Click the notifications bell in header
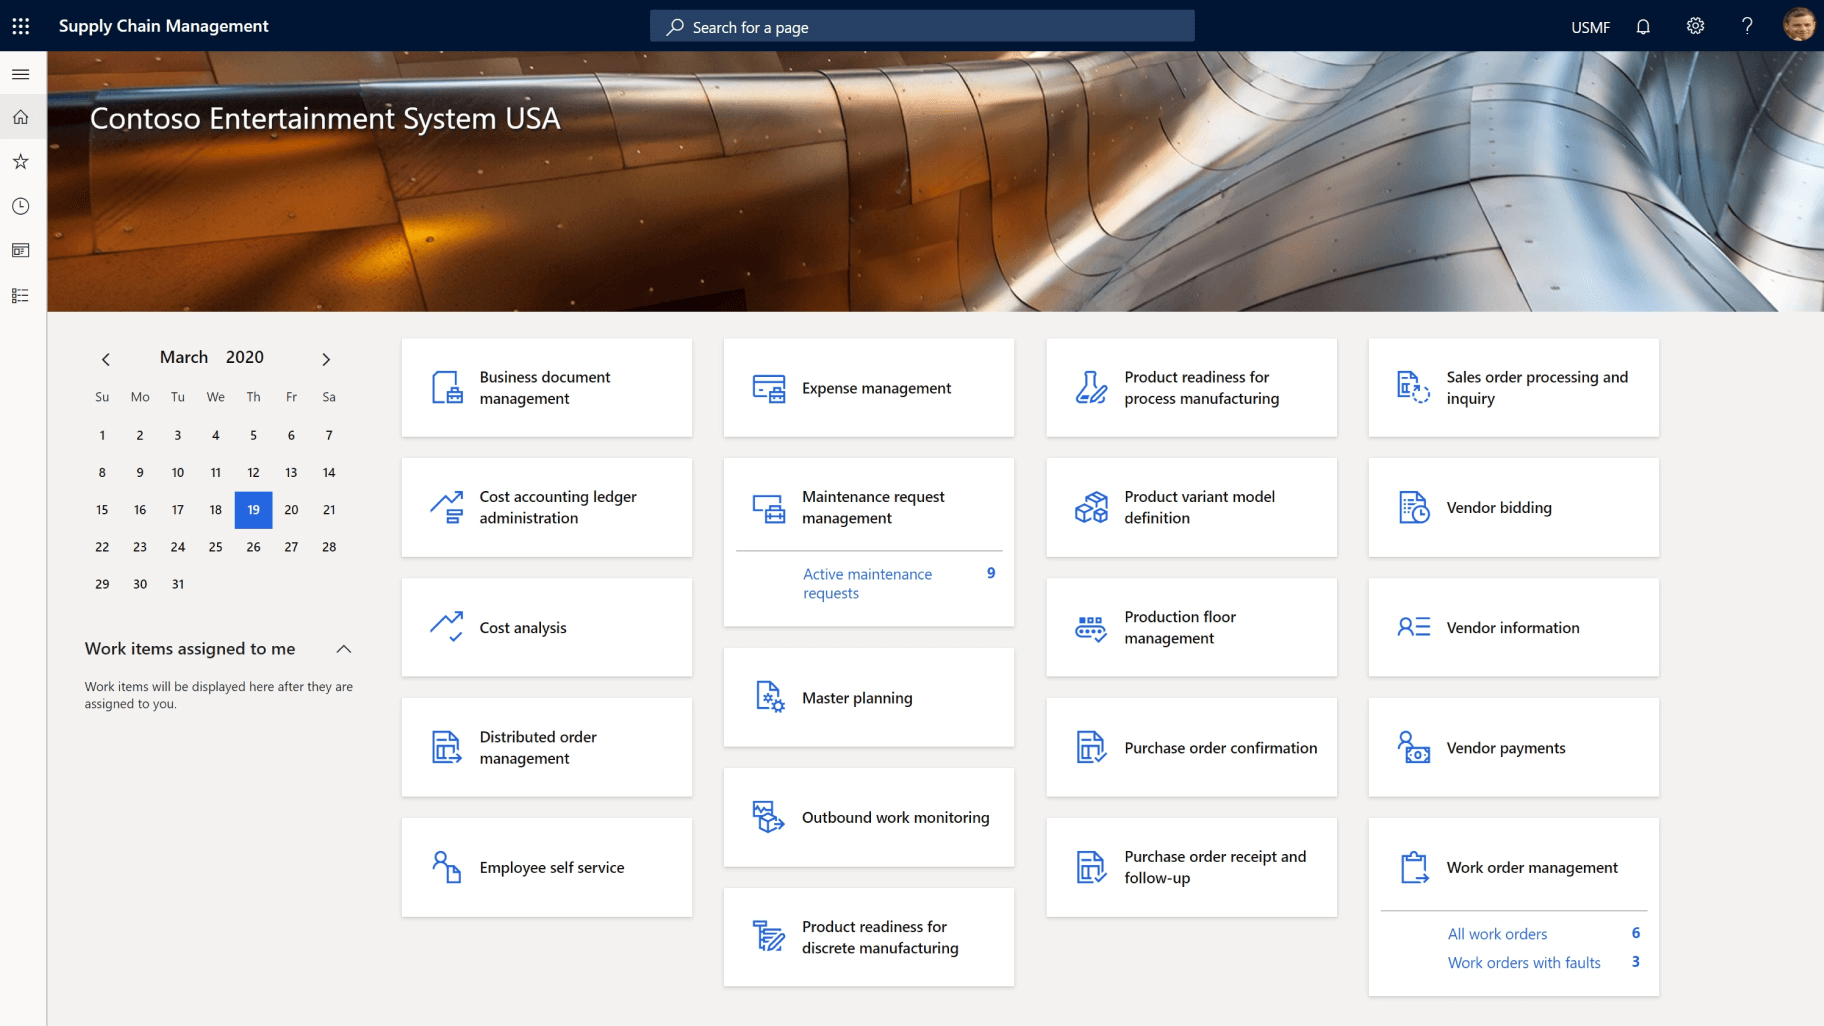 pos(1643,26)
